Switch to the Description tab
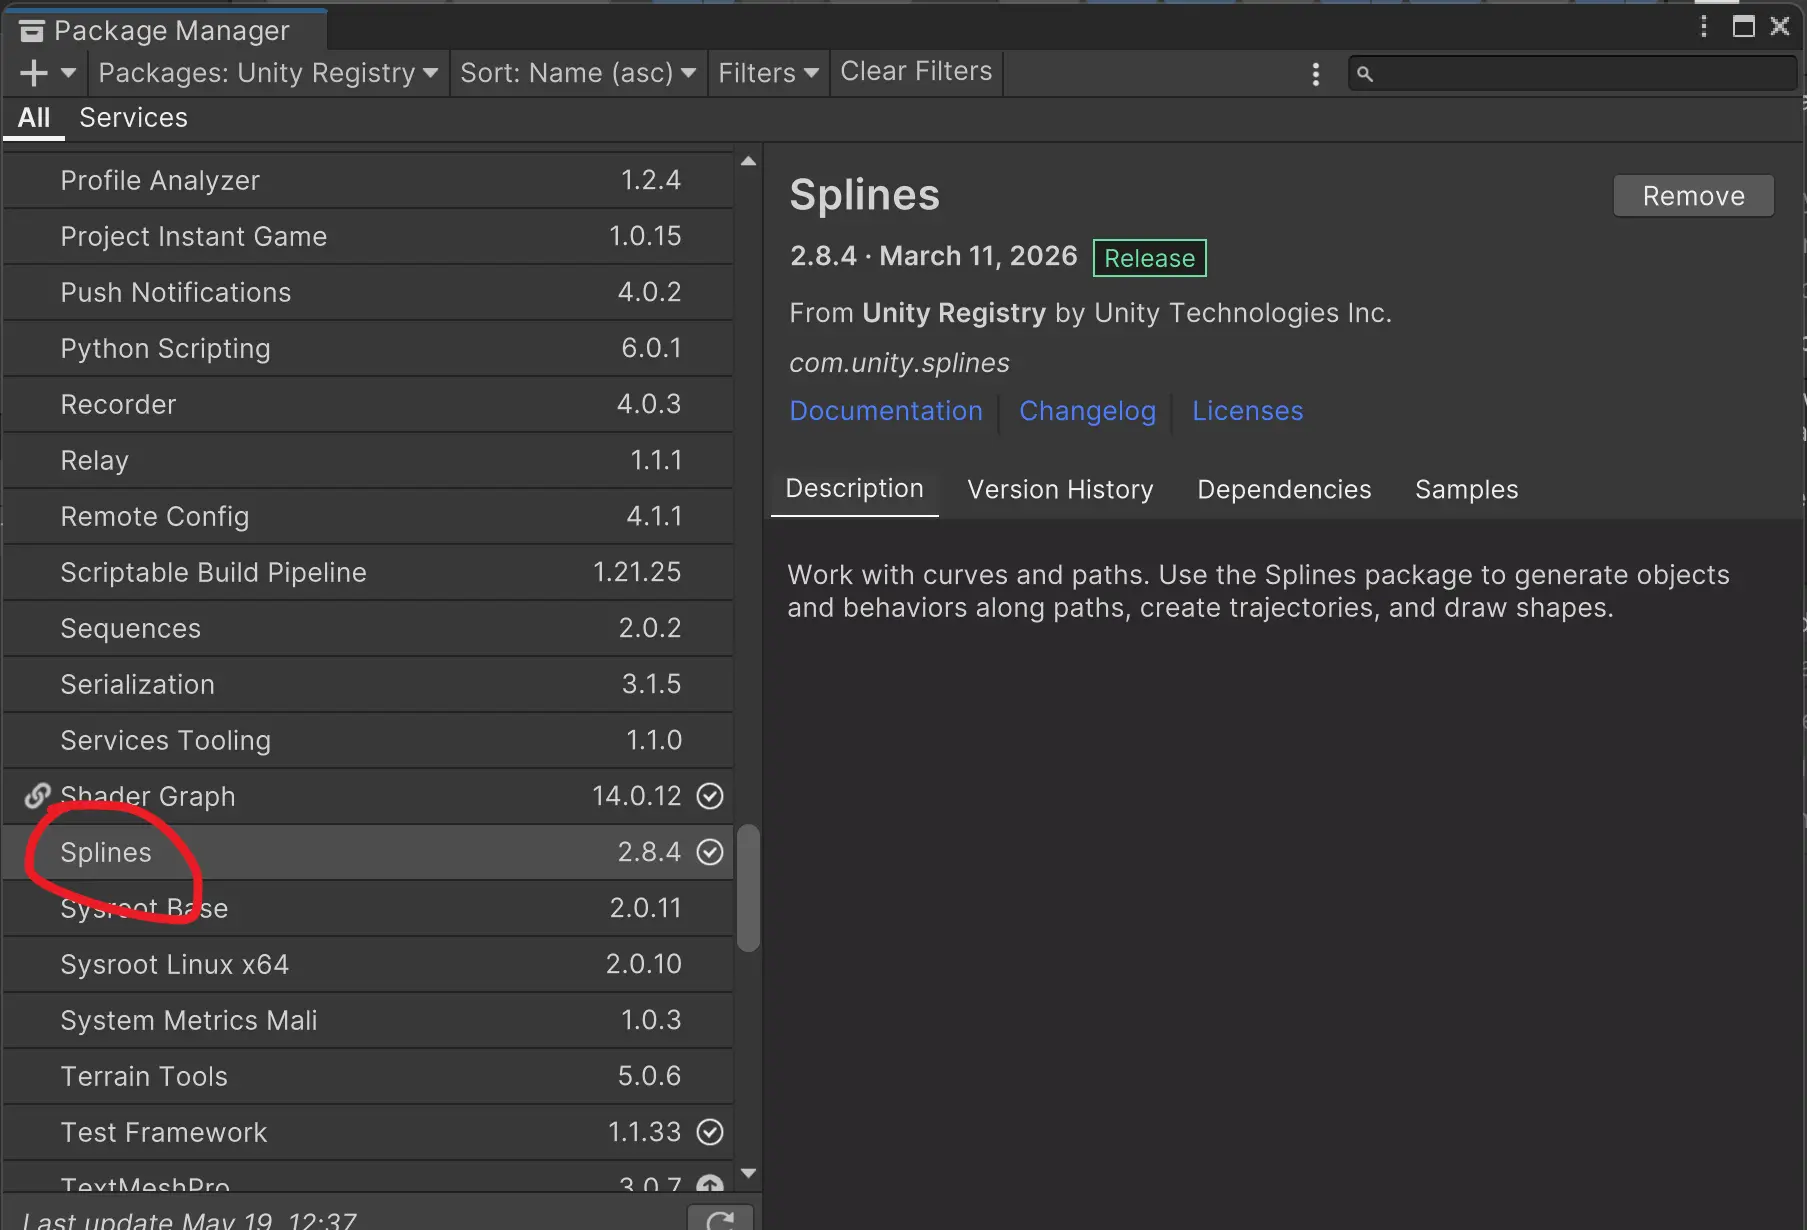 [855, 489]
